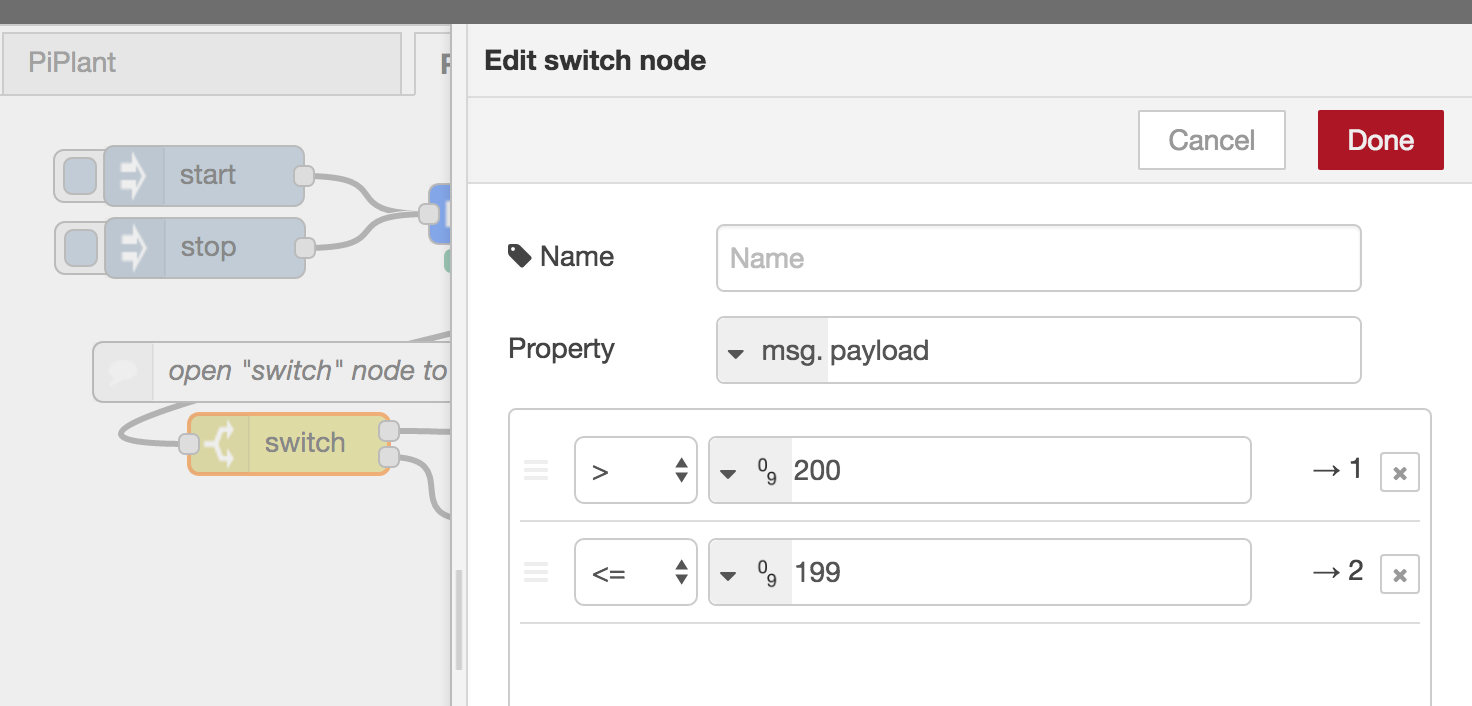Click the branching icon on switch node
1472x706 pixels.
click(x=219, y=444)
